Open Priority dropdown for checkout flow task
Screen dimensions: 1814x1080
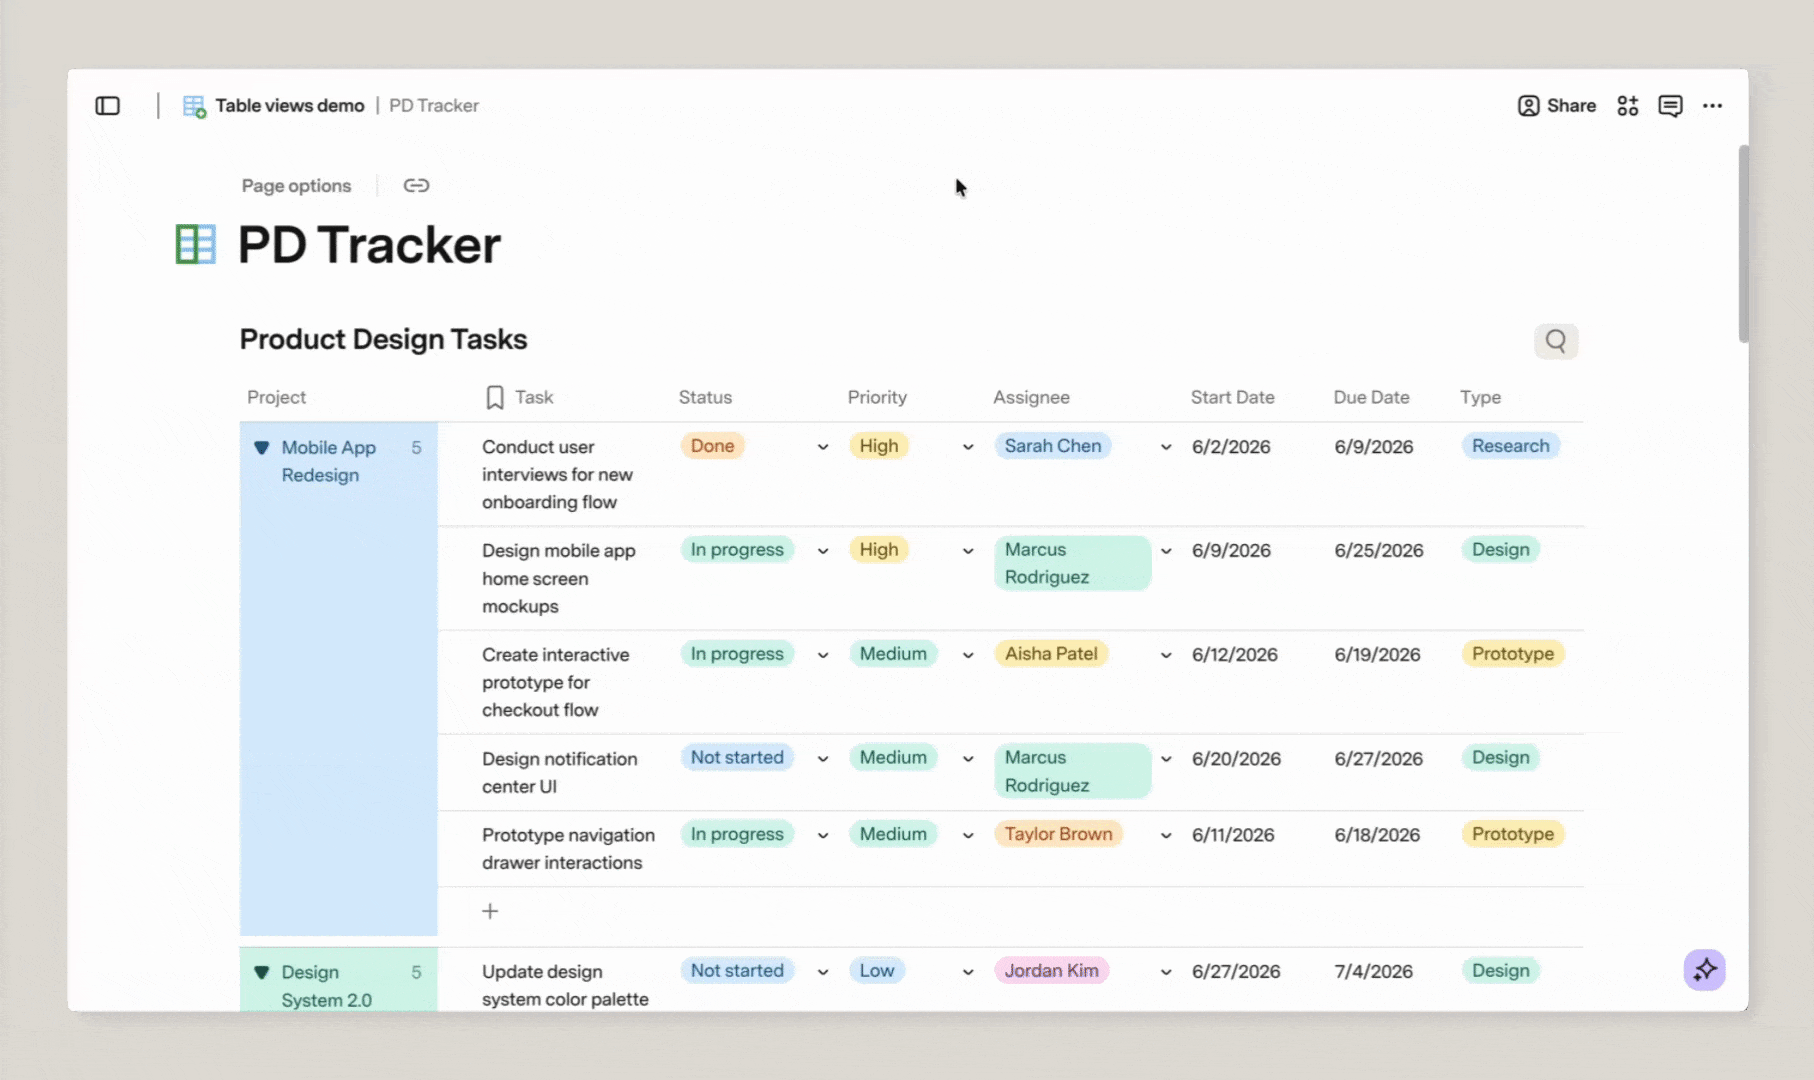[968, 655]
